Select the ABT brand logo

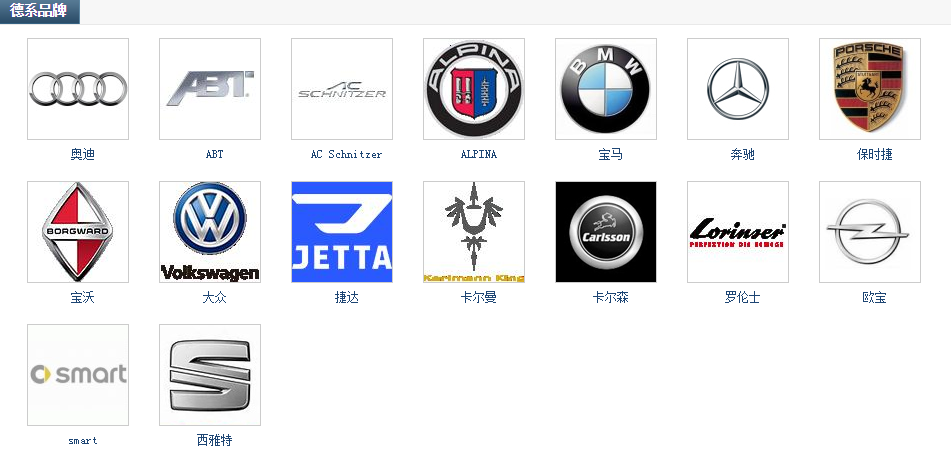[210, 89]
